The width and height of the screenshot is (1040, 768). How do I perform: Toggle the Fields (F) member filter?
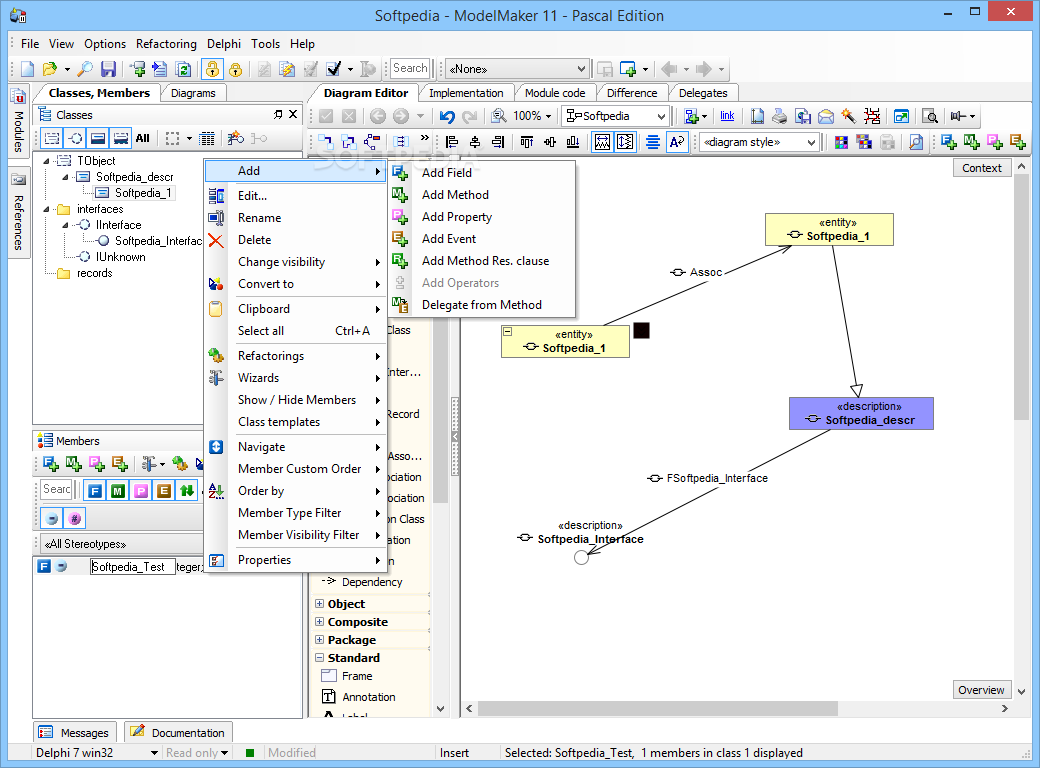96,491
